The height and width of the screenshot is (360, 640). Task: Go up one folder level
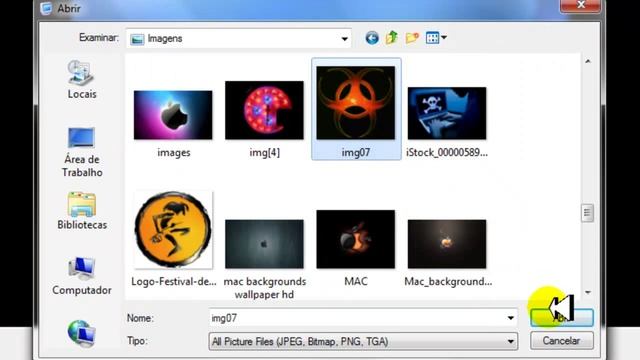392,38
